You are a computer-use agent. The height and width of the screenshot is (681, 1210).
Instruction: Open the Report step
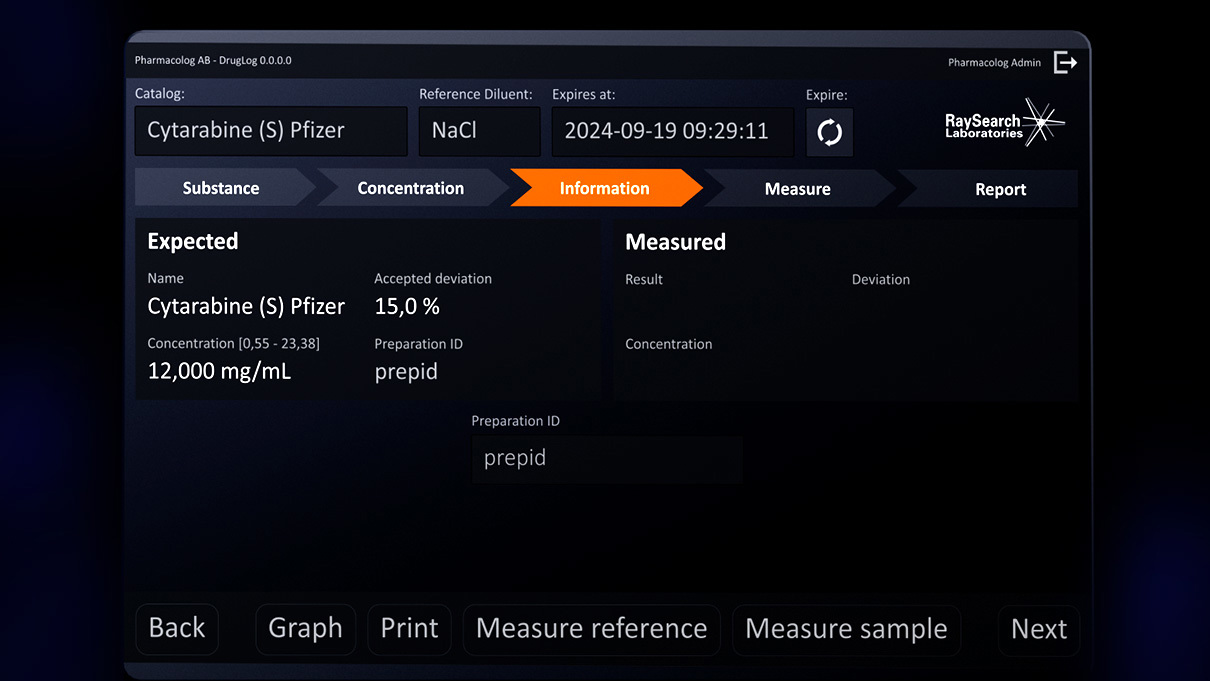pos(1000,189)
